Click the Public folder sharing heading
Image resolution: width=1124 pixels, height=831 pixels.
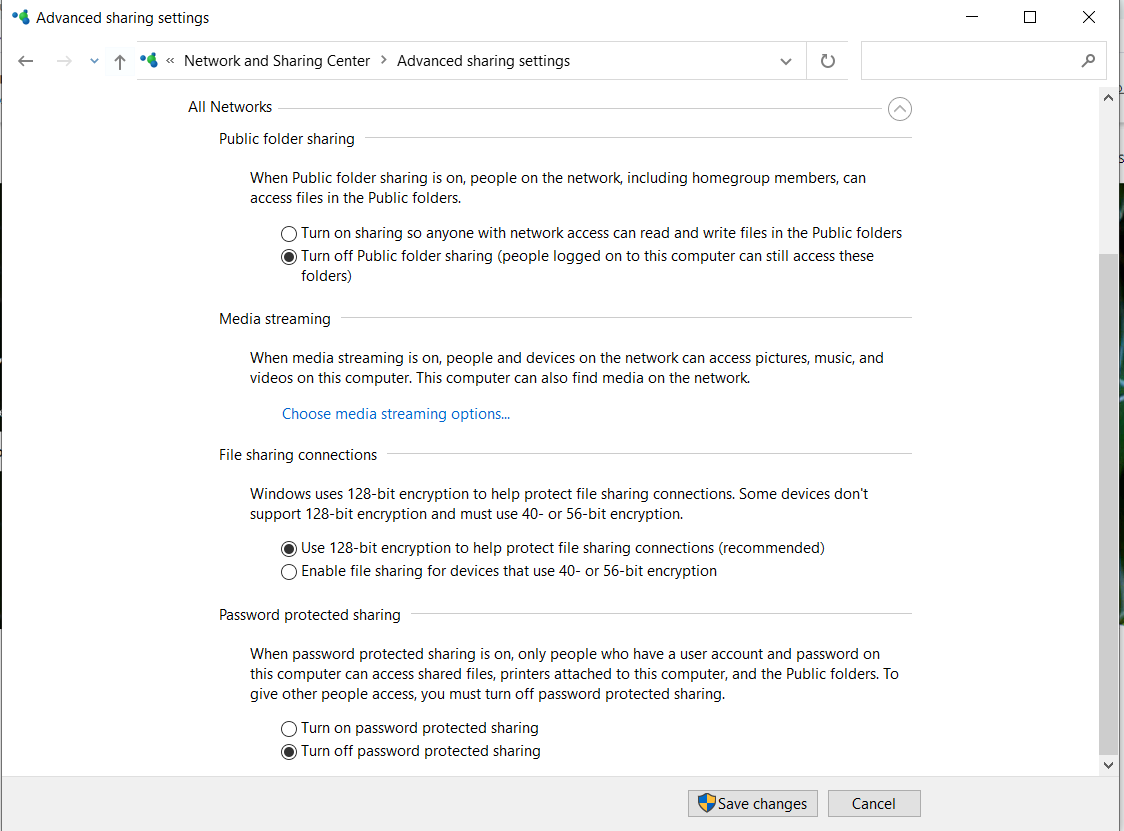coord(287,139)
